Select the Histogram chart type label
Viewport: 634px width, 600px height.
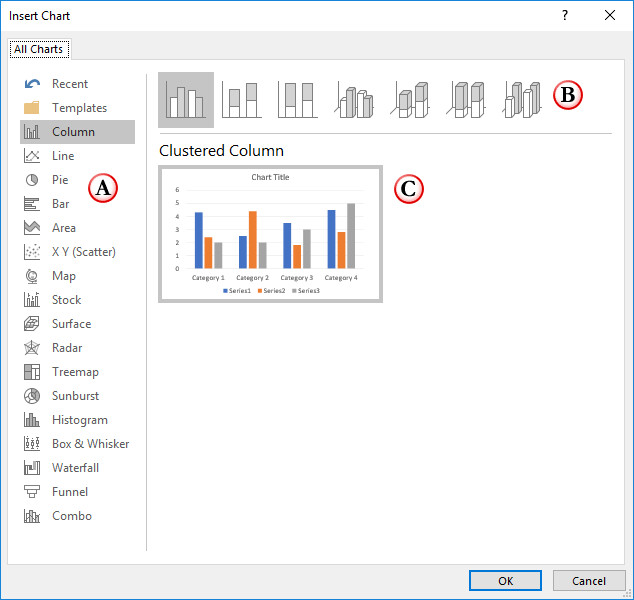(x=80, y=420)
